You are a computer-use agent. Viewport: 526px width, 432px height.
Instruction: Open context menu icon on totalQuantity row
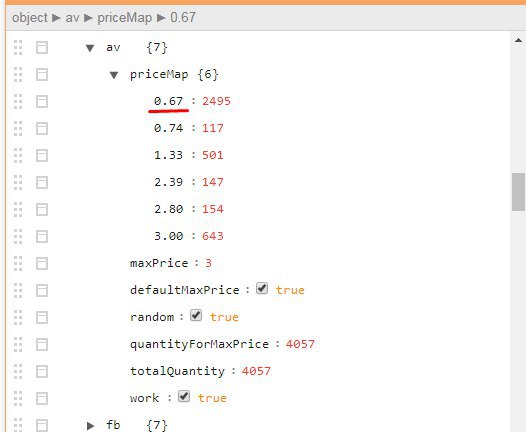point(42,372)
